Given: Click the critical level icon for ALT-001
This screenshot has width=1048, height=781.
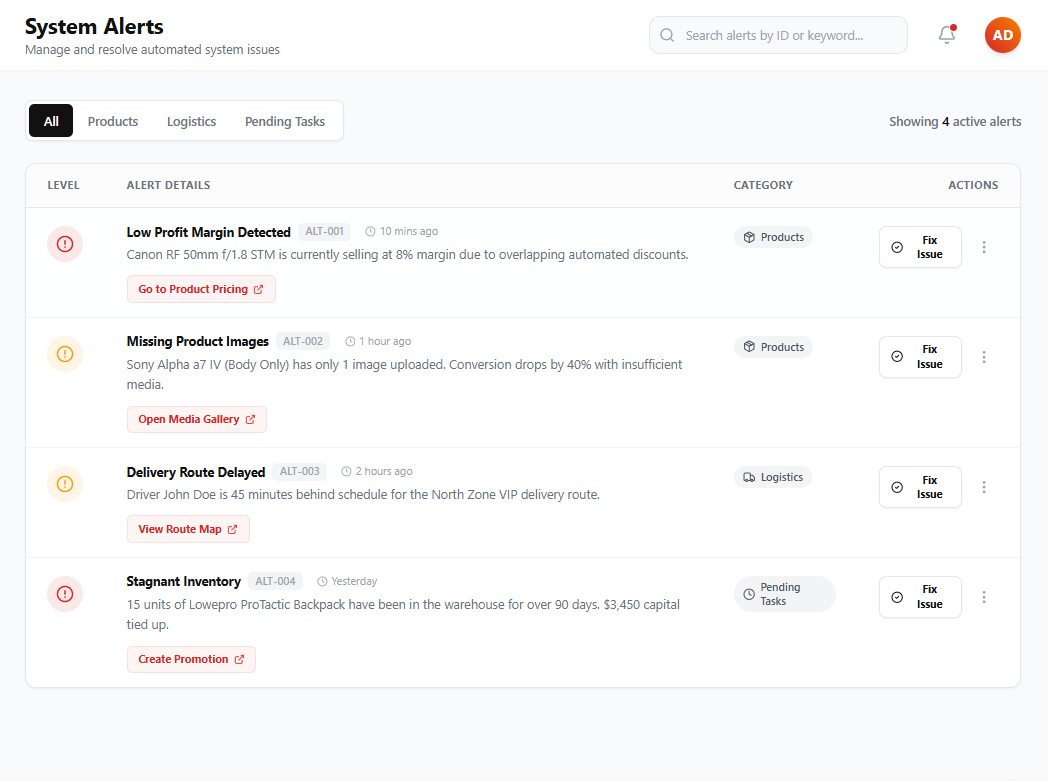Looking at the screenshot, I should [65, 244].
